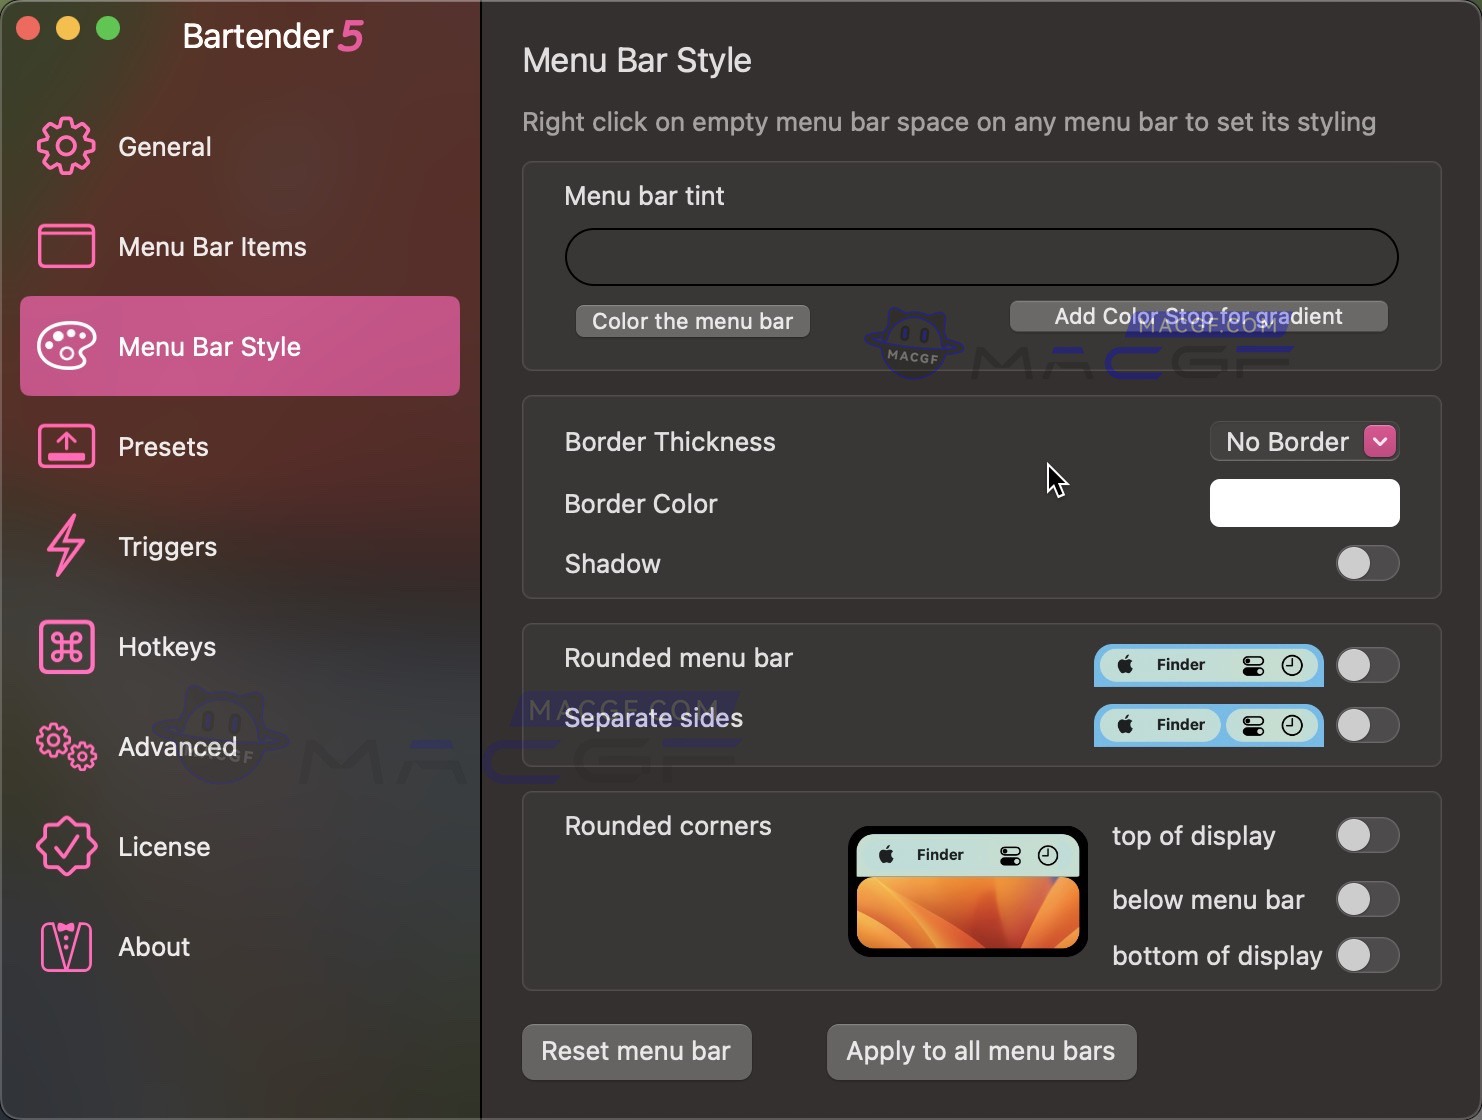Open the Hotkeys command key icon
This screenshot has height=1120, width=1482.
pos(66,646)
